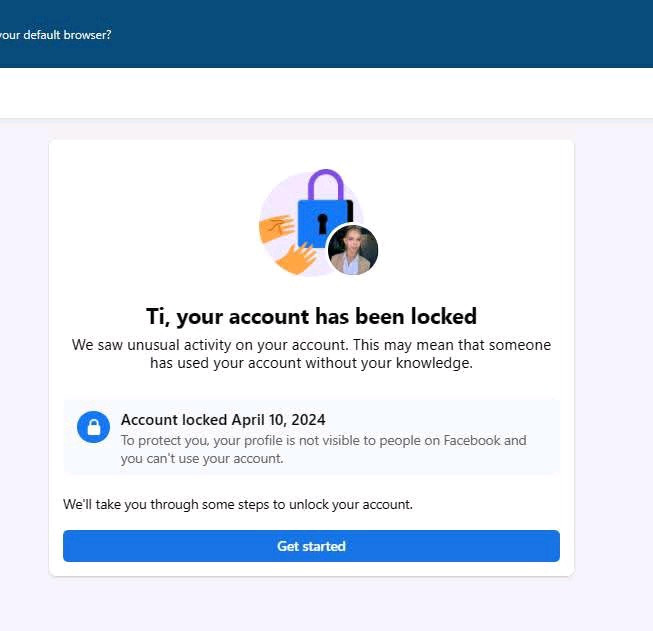
Task: Click the "We'll take you through some steps" line
Action: coord(238,504)
